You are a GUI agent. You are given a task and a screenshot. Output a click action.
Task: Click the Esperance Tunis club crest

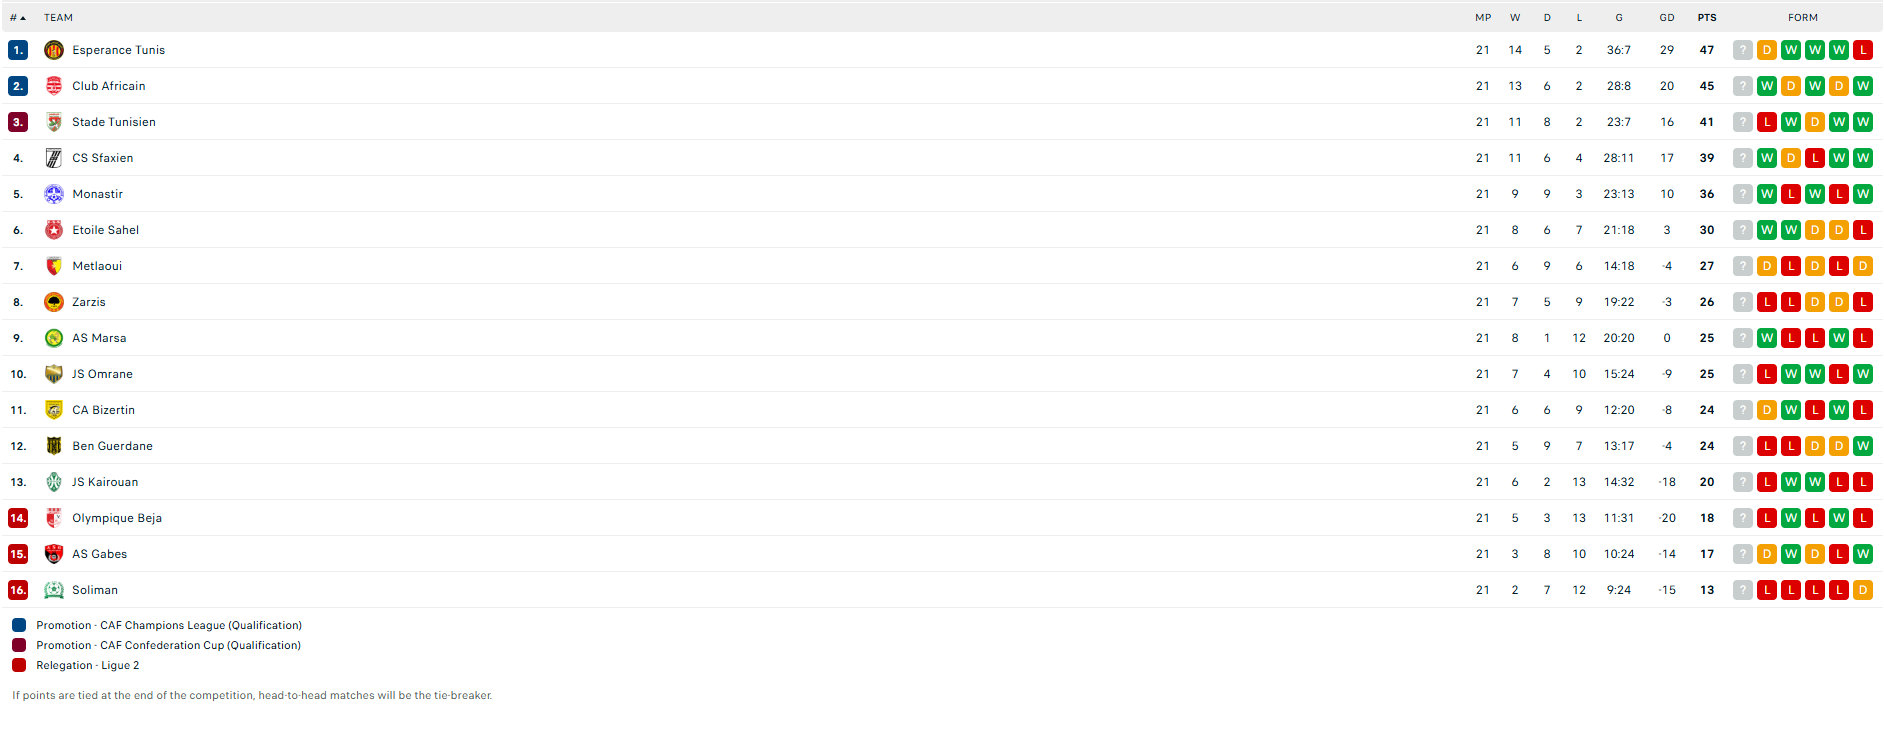pos(54,50)
